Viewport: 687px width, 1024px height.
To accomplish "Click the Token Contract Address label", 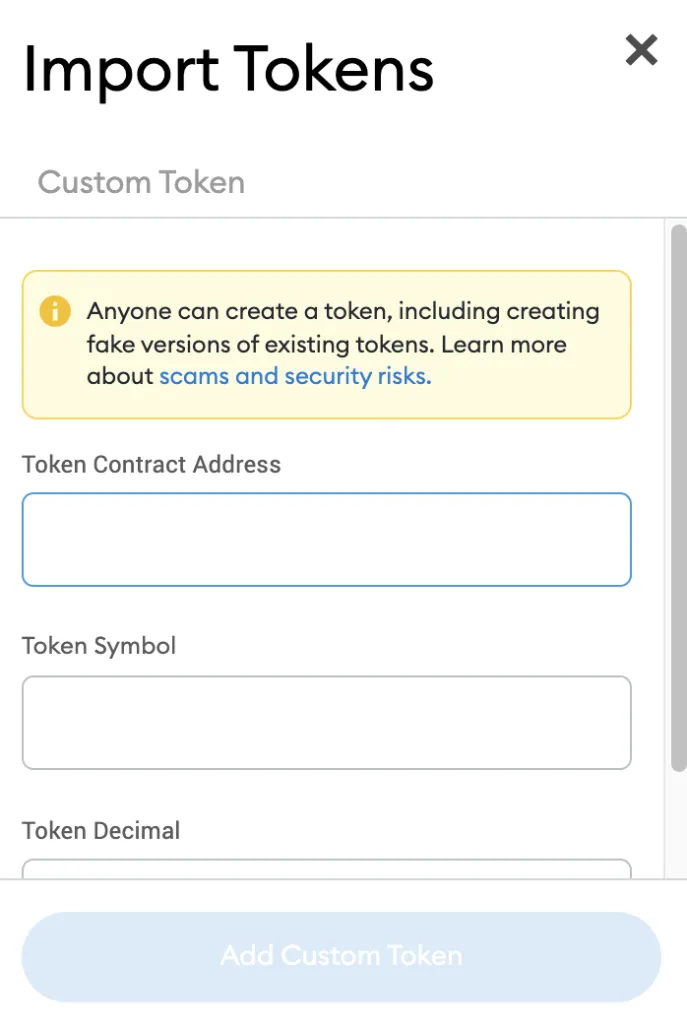I will (152, 464).
